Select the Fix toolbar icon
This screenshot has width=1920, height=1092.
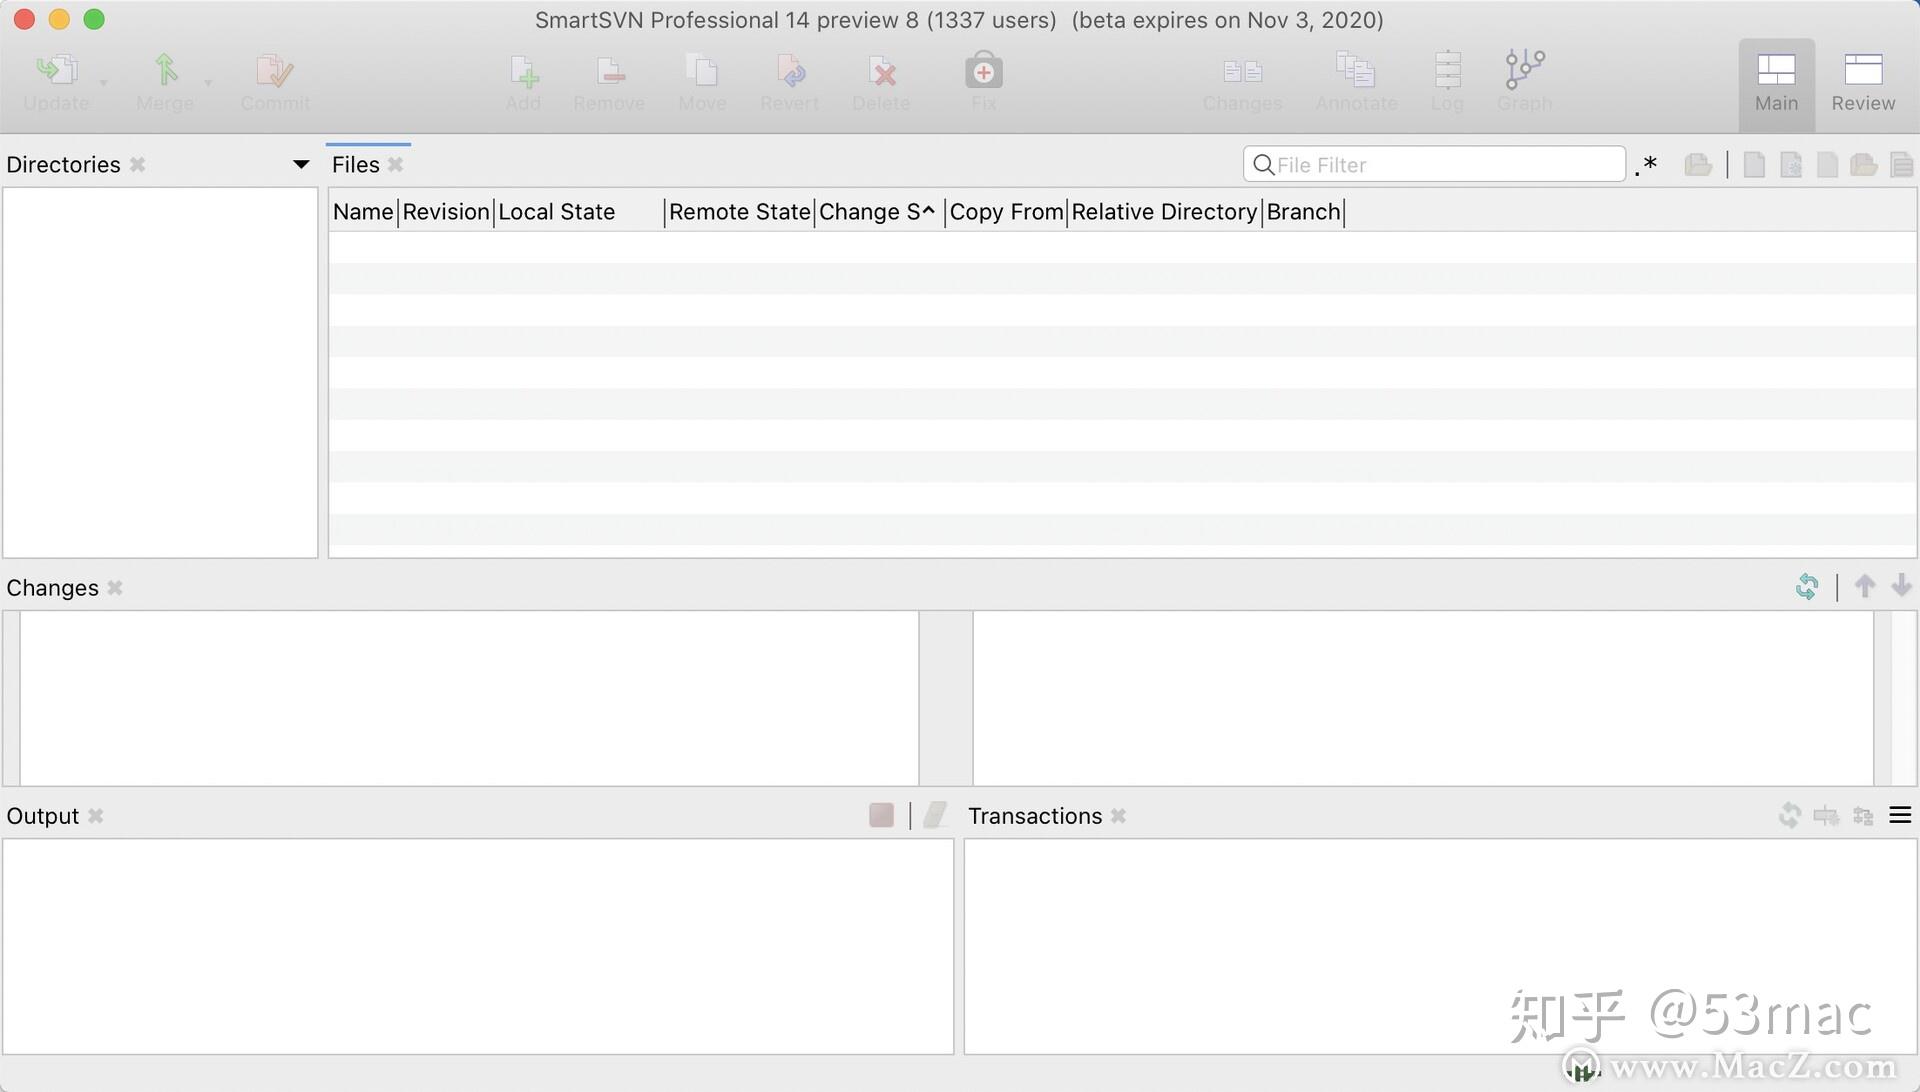point(982,70)
